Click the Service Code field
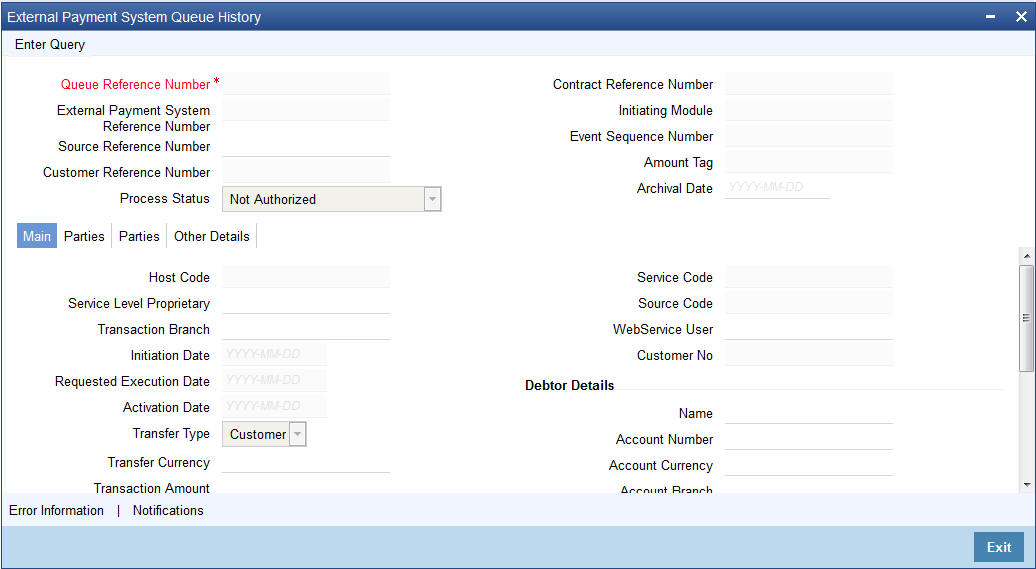The image size is (1036, 569). 809,277
